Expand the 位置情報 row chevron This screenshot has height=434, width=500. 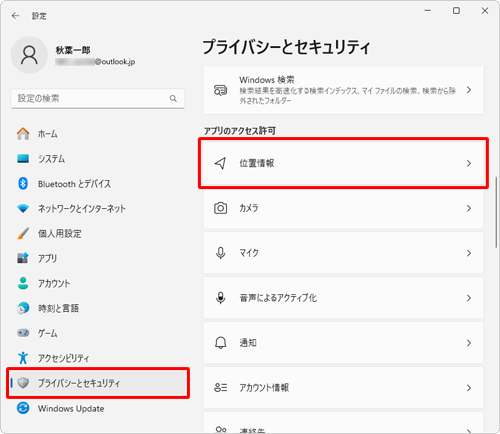click(x=469, y=163)
